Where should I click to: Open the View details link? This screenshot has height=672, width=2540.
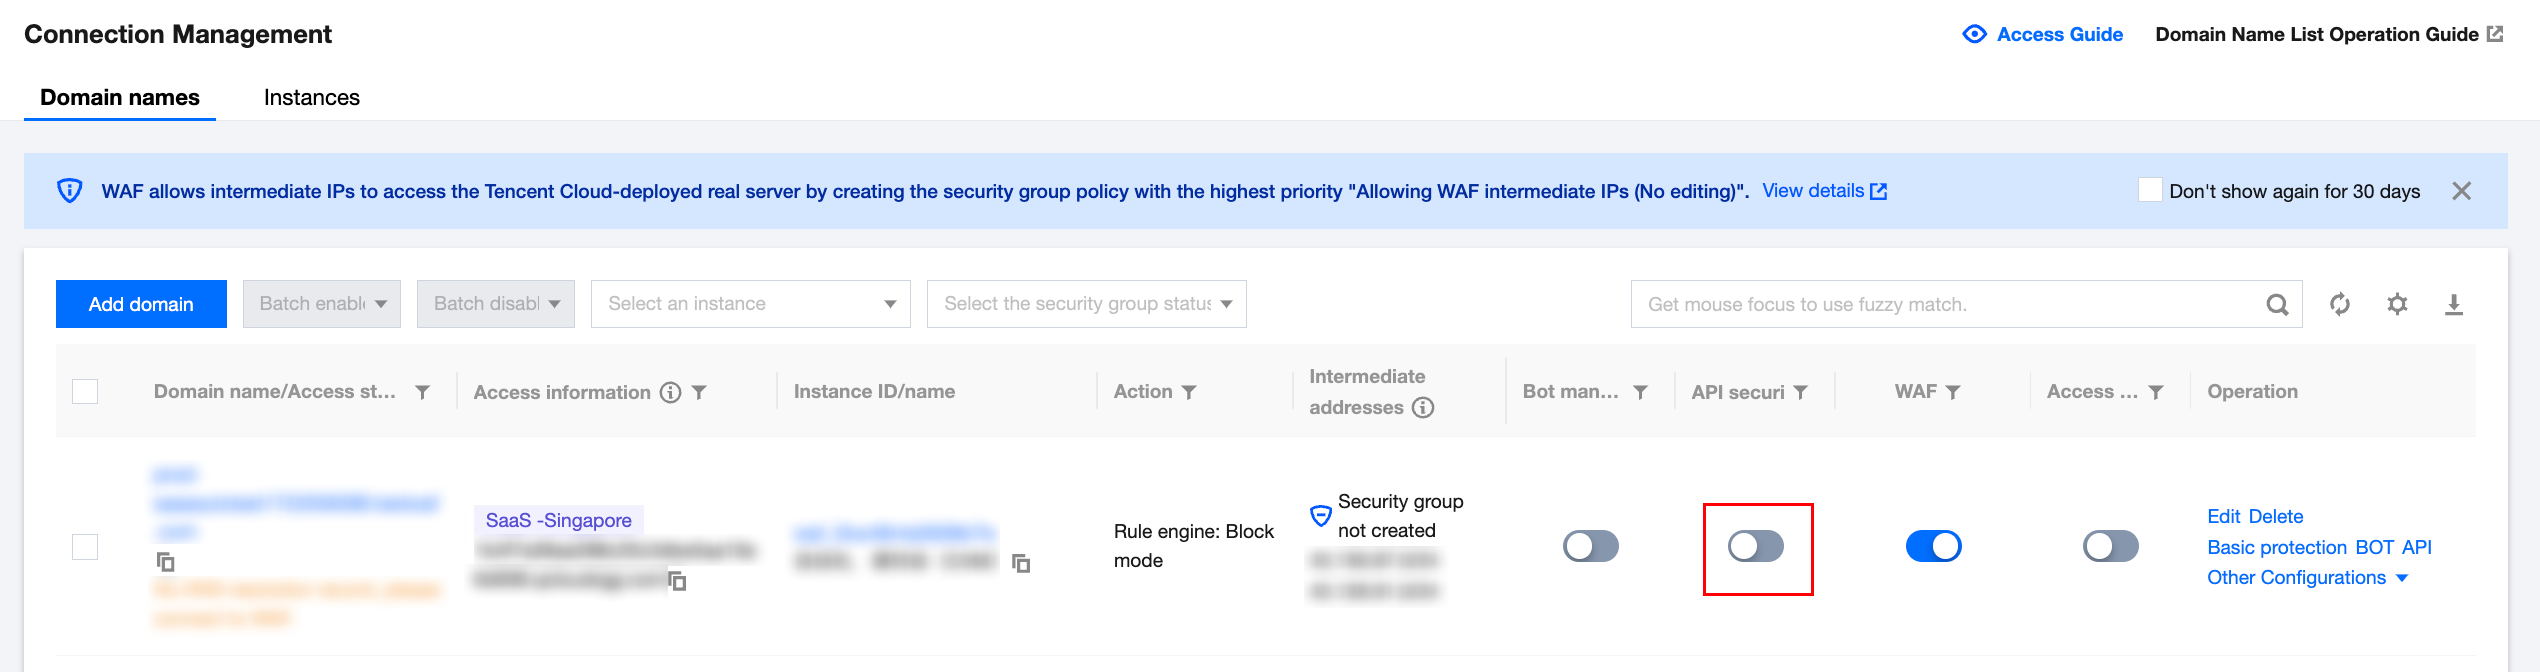pyautogui.click(x=1823, y=191)
